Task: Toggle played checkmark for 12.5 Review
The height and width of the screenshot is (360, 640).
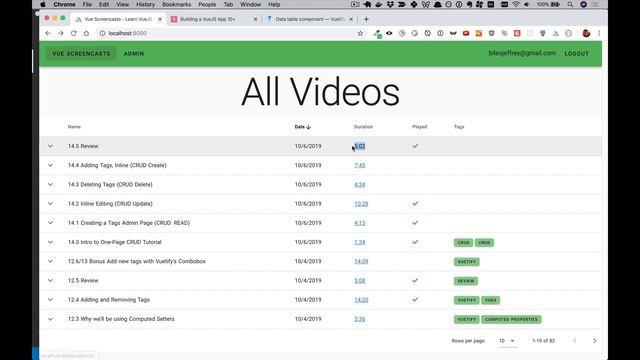Action: (x=415, y=280)
